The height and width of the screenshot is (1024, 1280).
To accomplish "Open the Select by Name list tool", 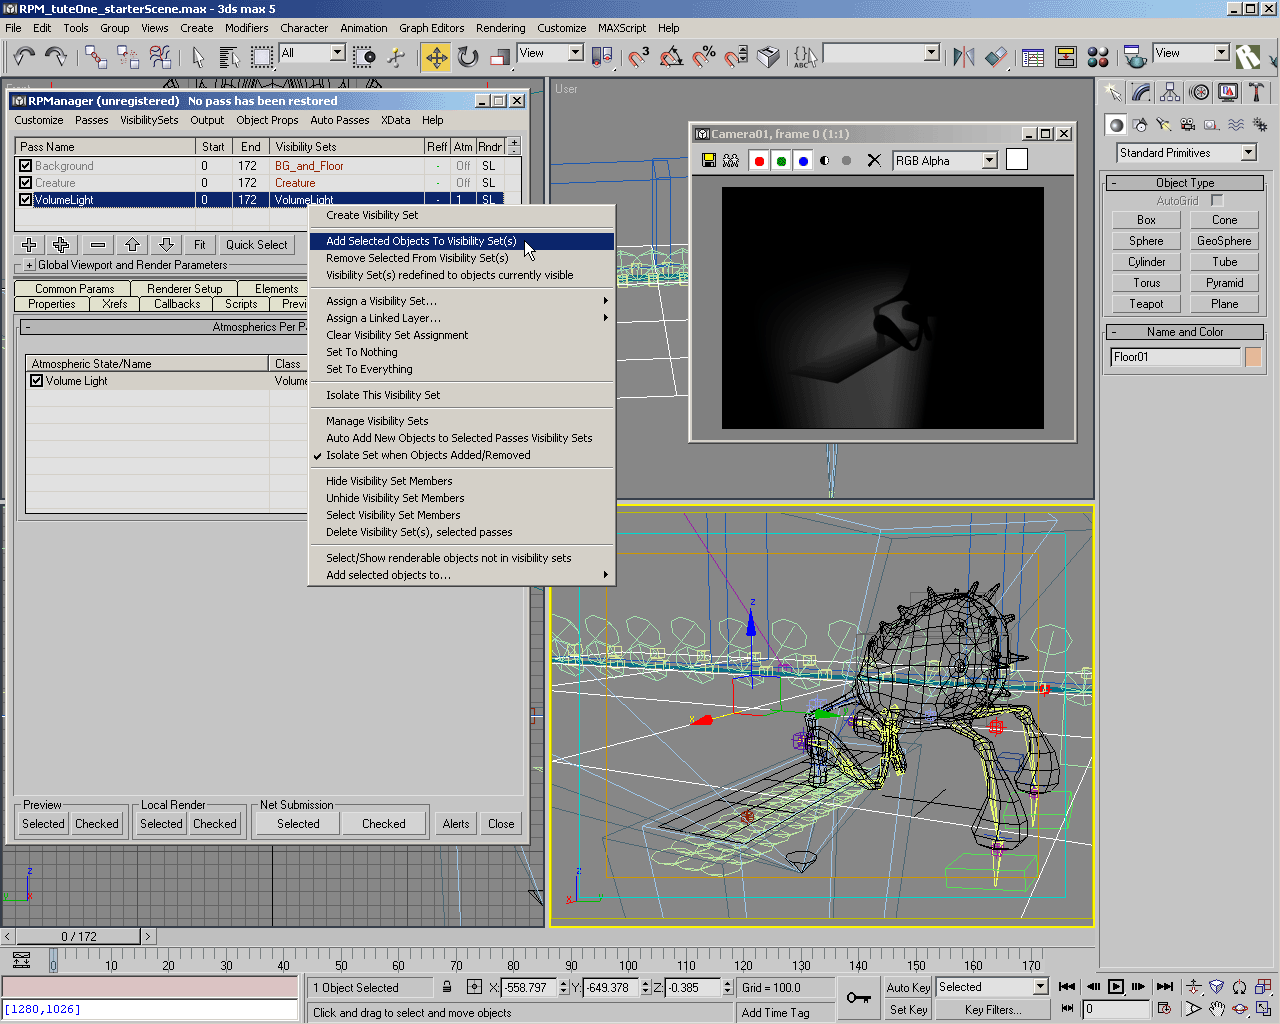I will pos(229,56).
